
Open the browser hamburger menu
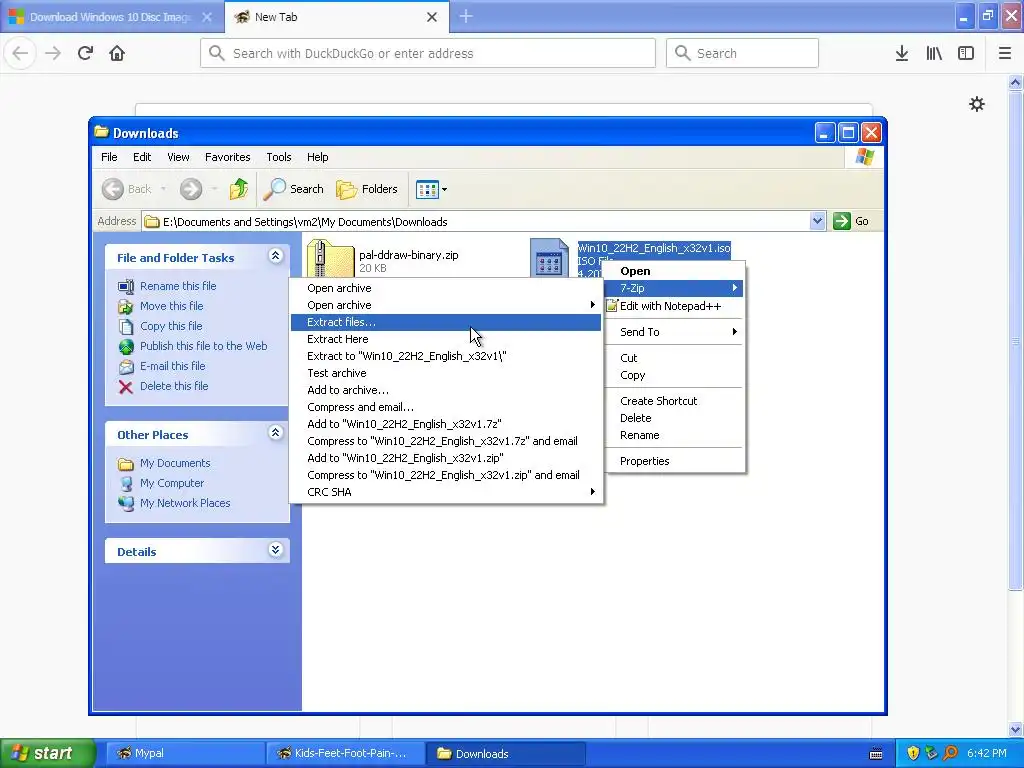[x=1005, y=54]
